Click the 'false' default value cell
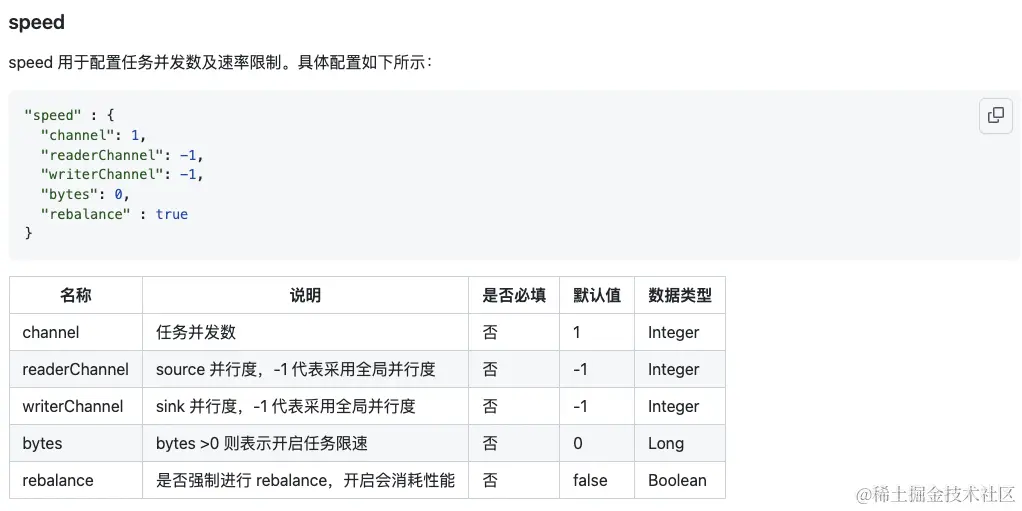 point(597,480)
